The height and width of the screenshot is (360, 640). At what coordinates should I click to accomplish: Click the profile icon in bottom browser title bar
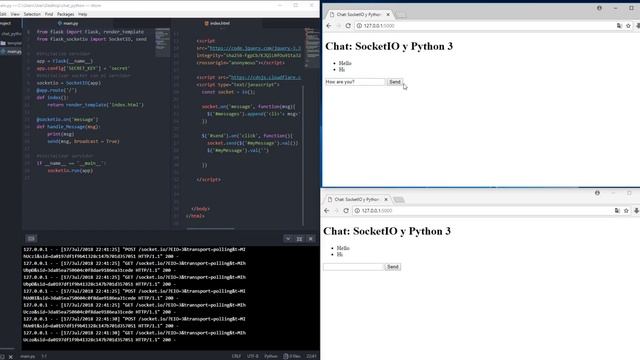(597, 193)
